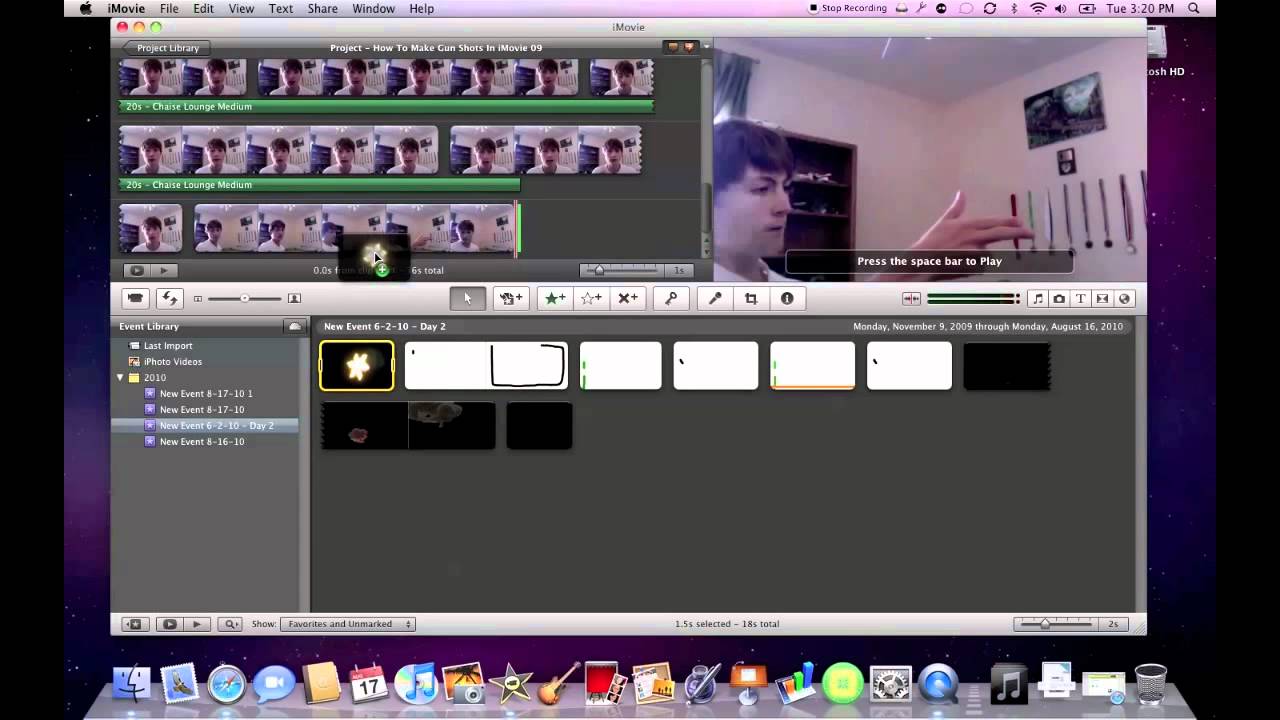Mark selection as Favorite

pyautogui.click(x=554, y=298)
